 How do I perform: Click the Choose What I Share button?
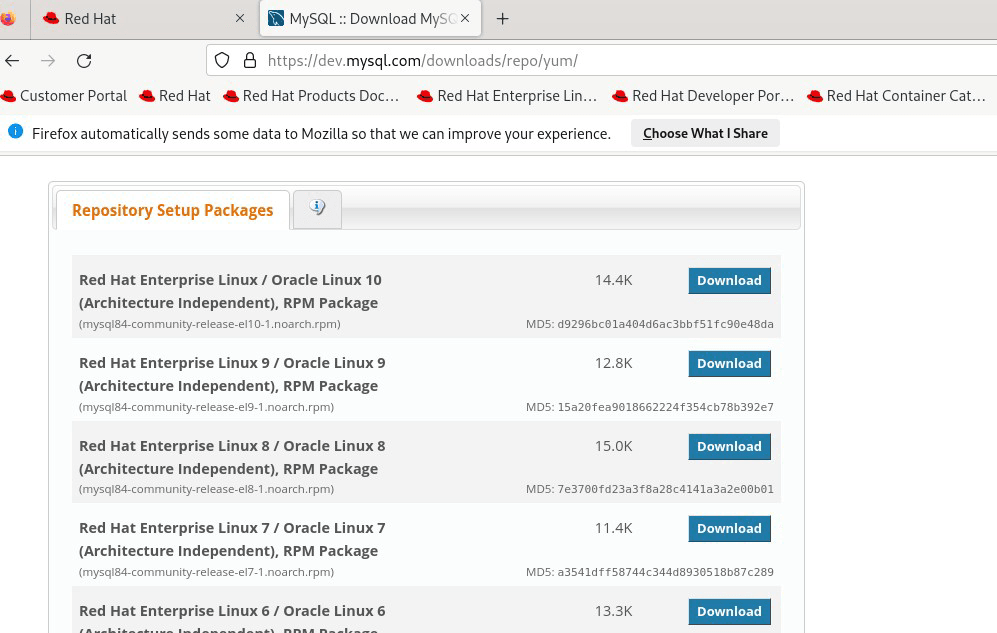(x=705, y=133)
